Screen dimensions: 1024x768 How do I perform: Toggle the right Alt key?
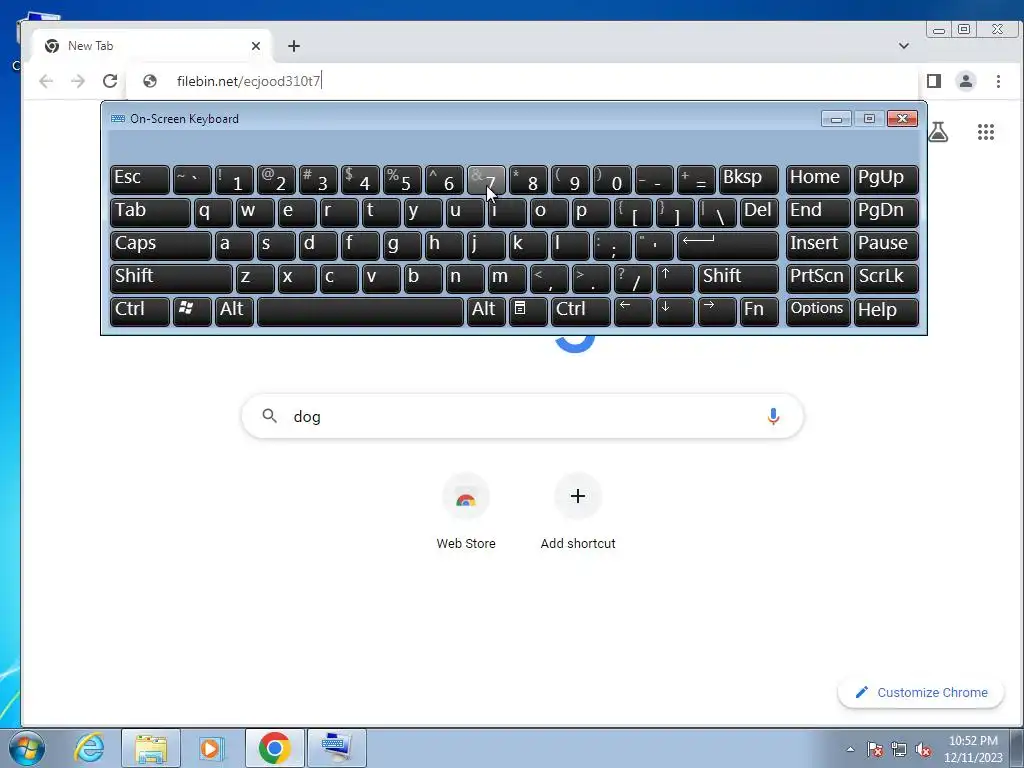486,311
